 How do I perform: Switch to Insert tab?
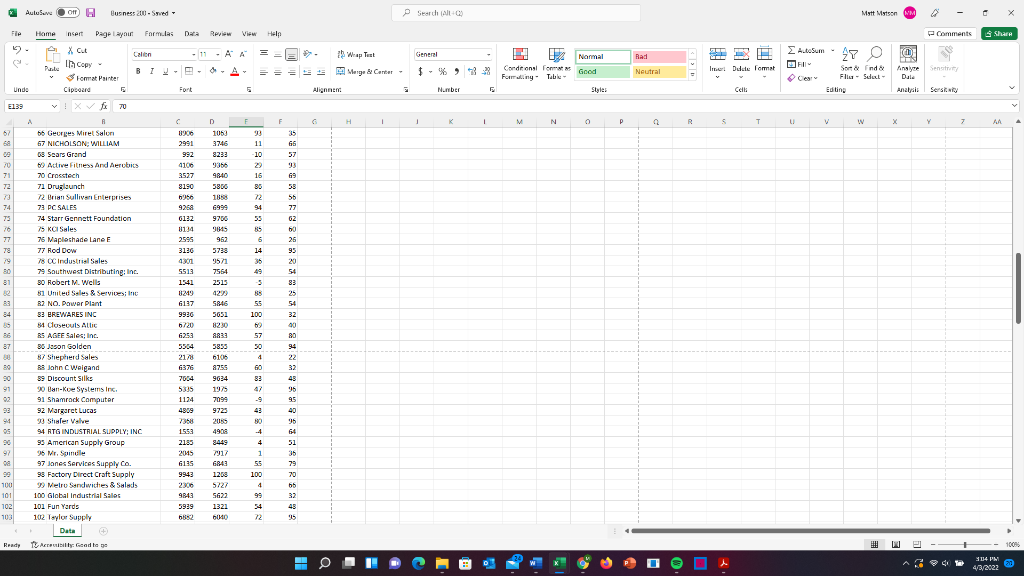click(74, 33)
